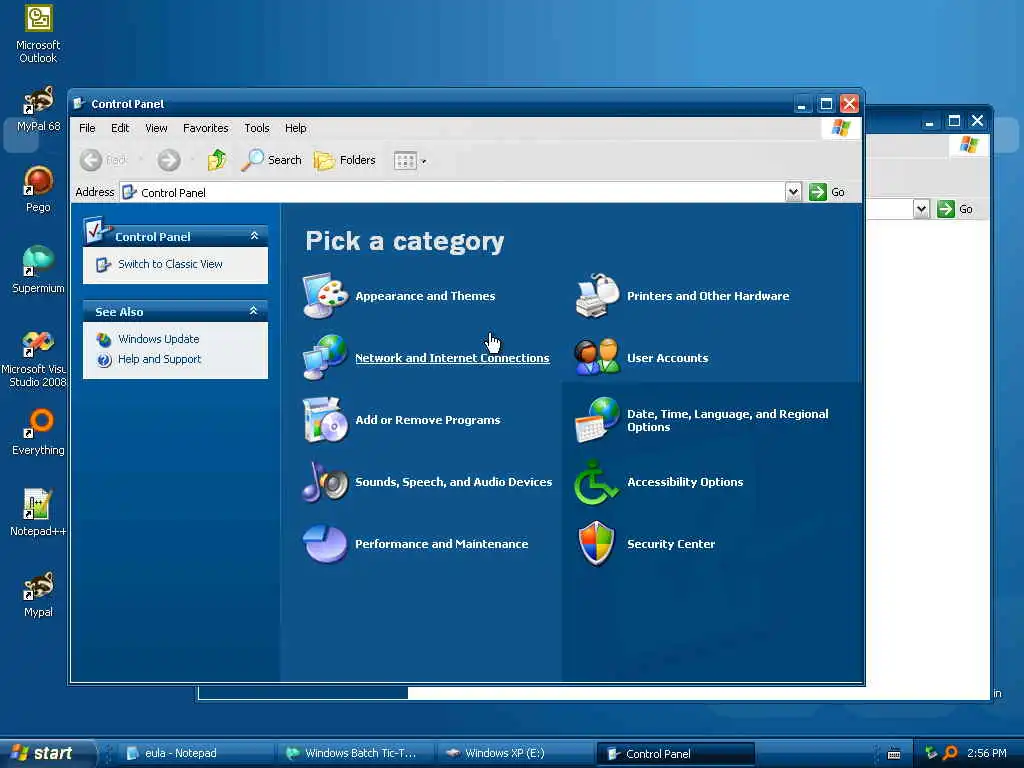Open the Favorites menu

(206, 128)
